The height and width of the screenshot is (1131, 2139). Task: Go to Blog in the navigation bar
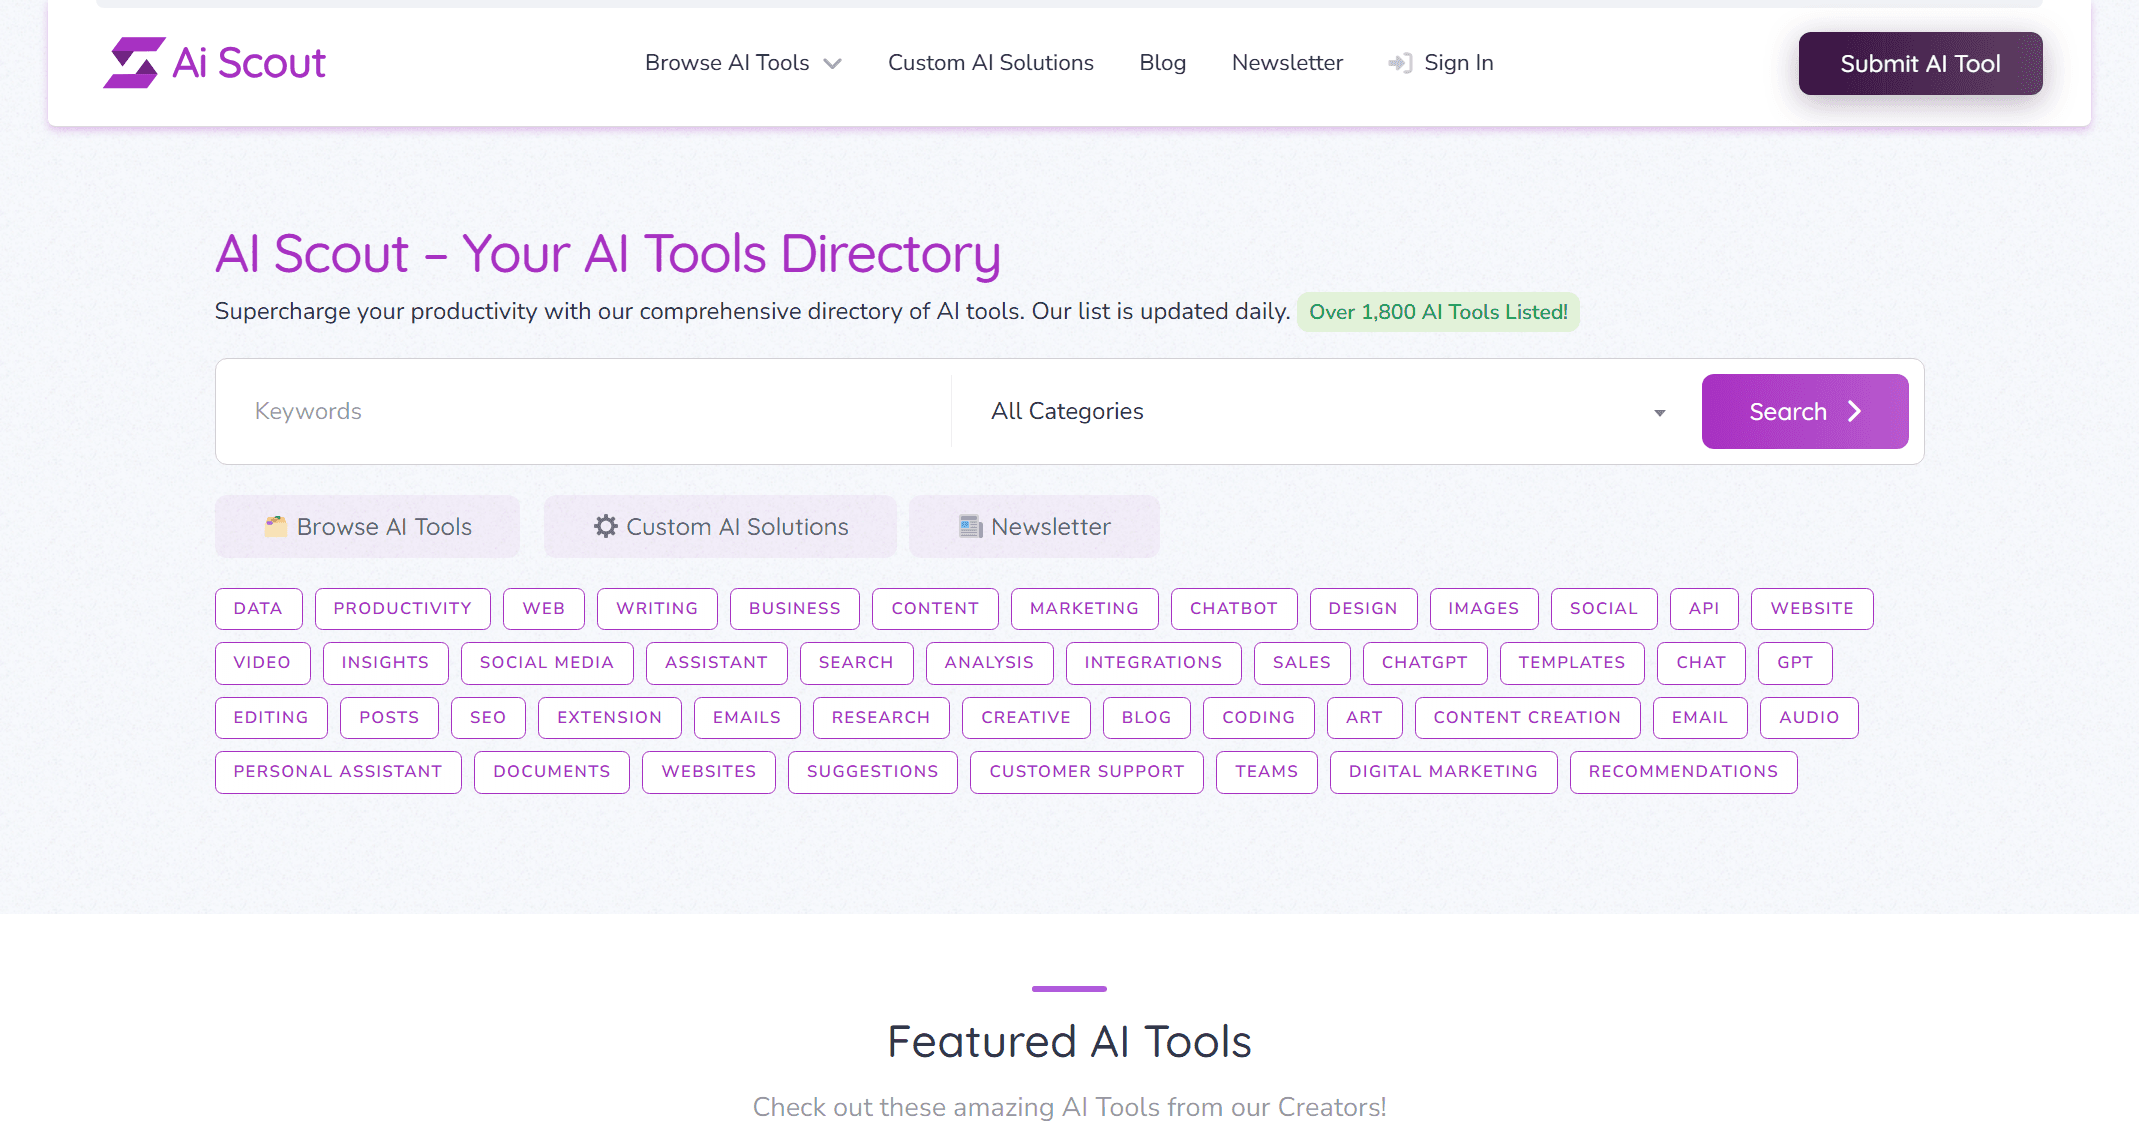click(x=1162, y=63)
